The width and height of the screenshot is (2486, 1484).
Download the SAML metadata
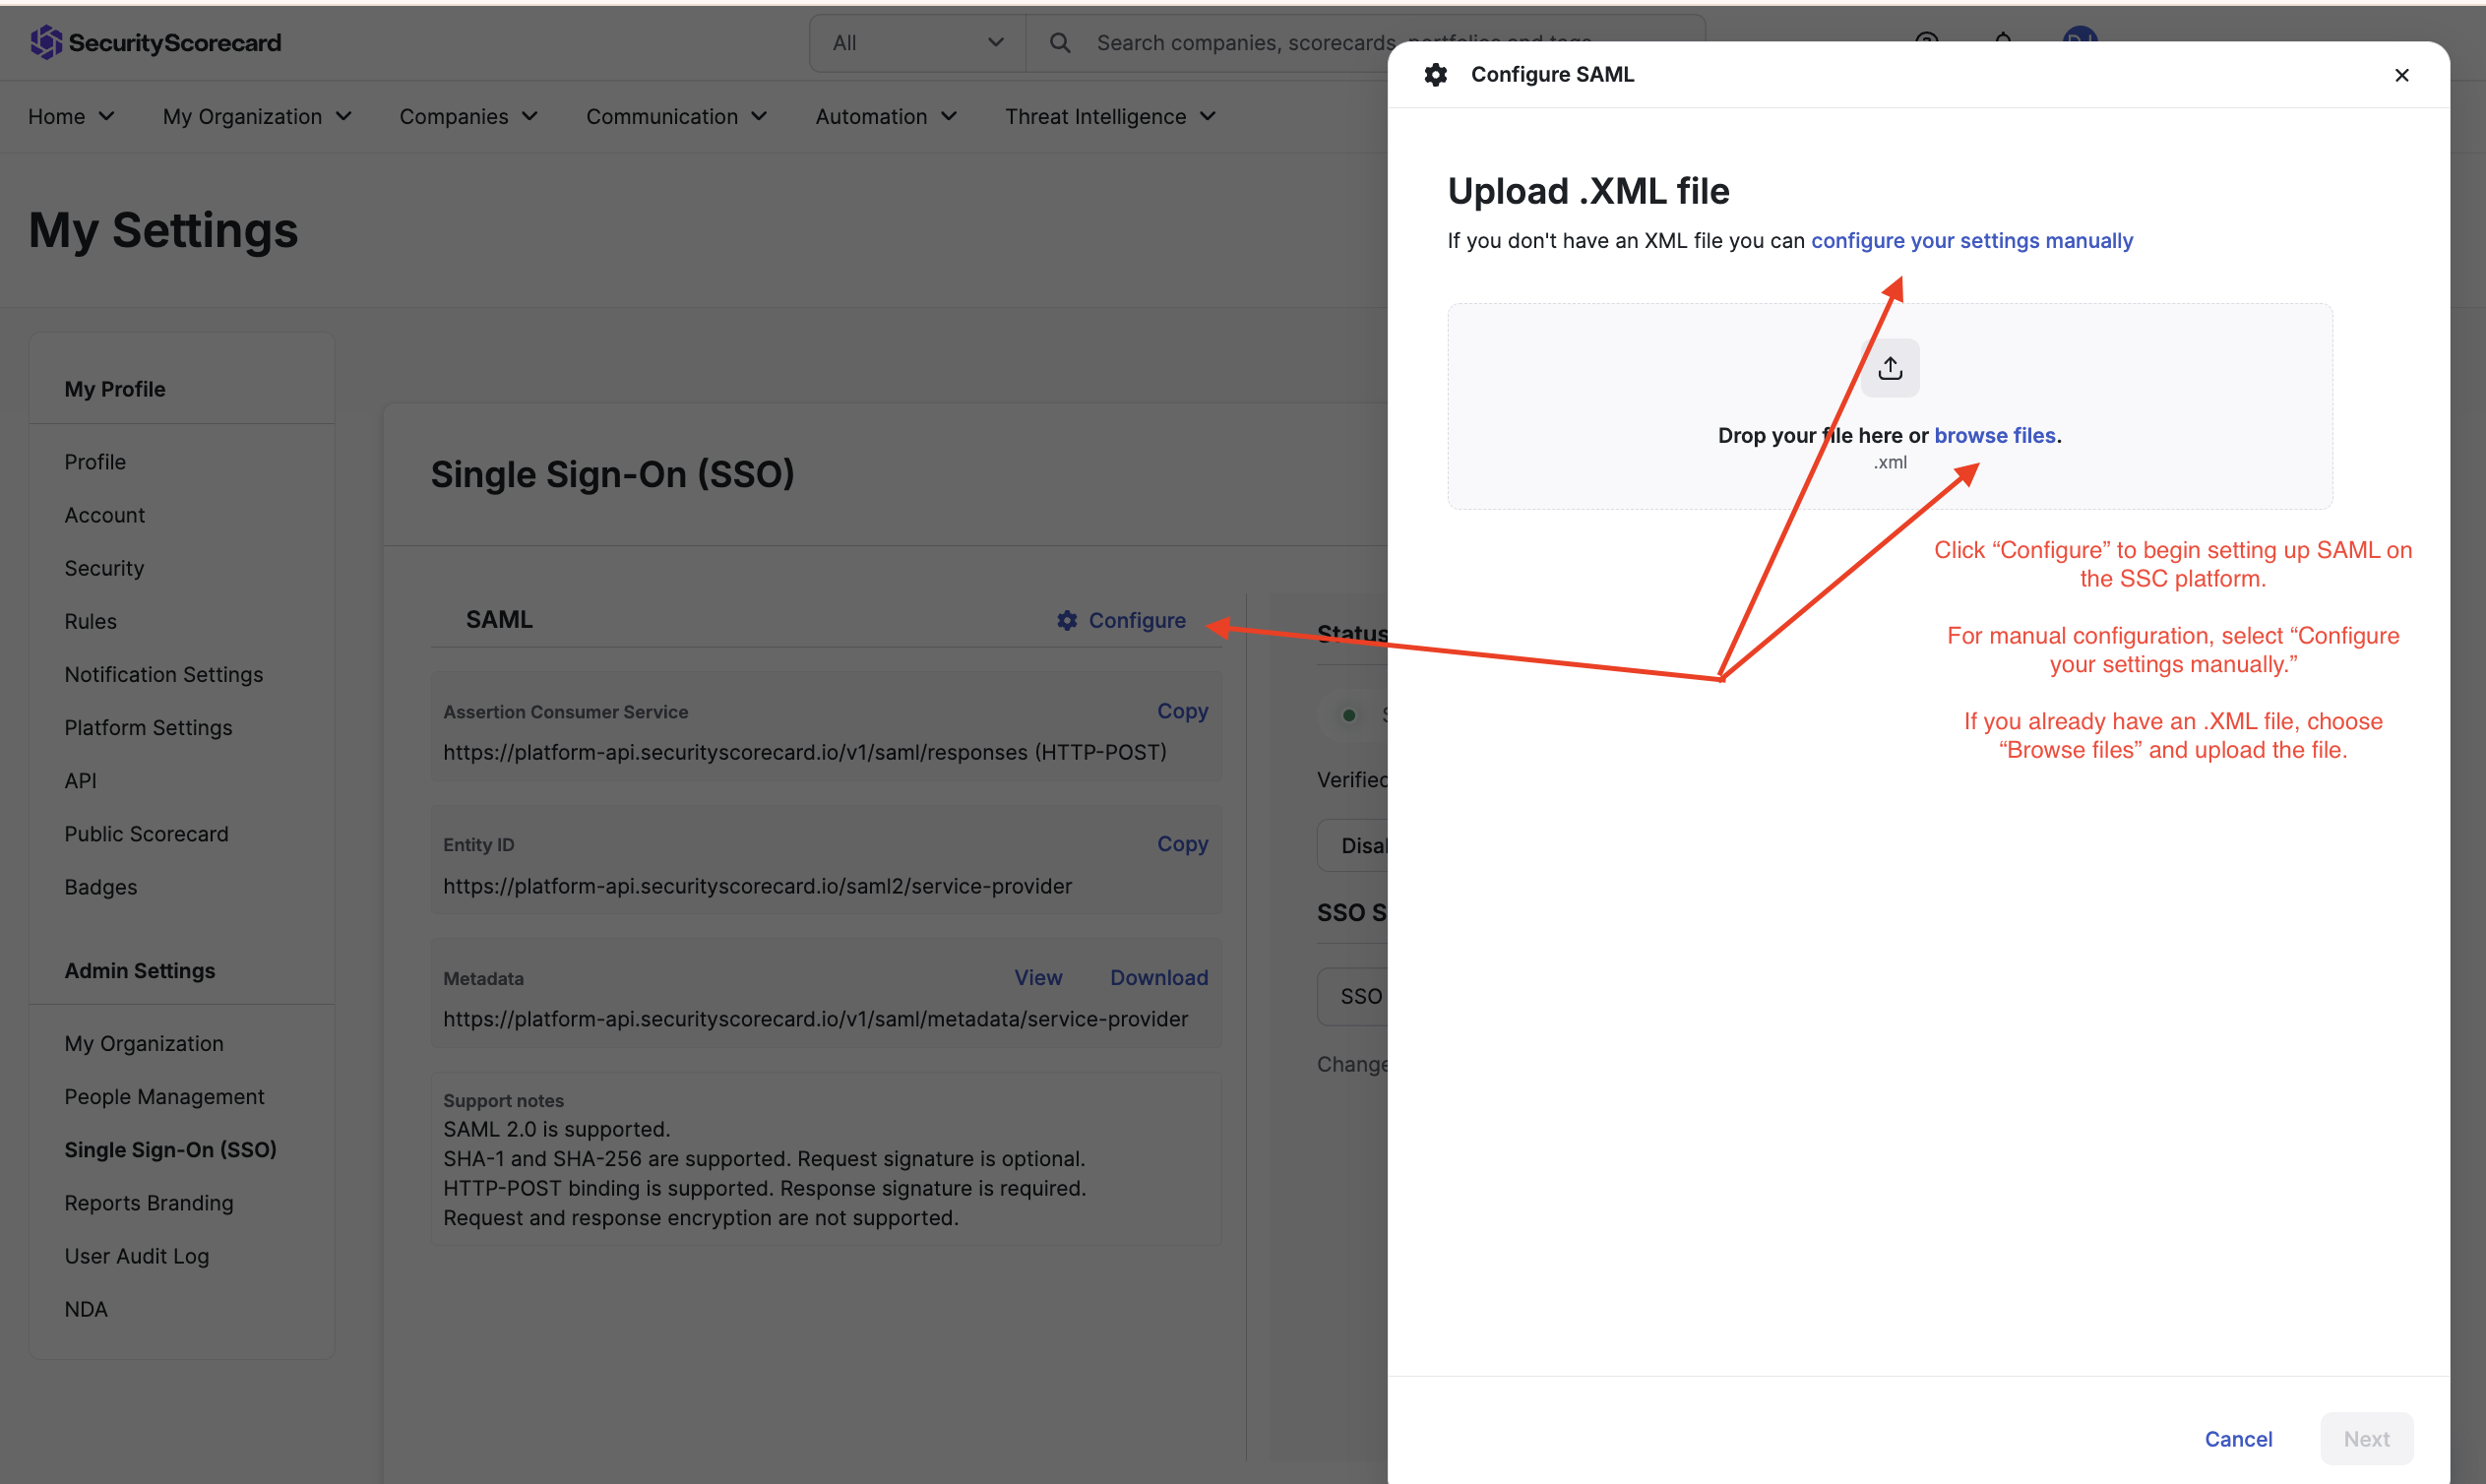point(1159,977)
